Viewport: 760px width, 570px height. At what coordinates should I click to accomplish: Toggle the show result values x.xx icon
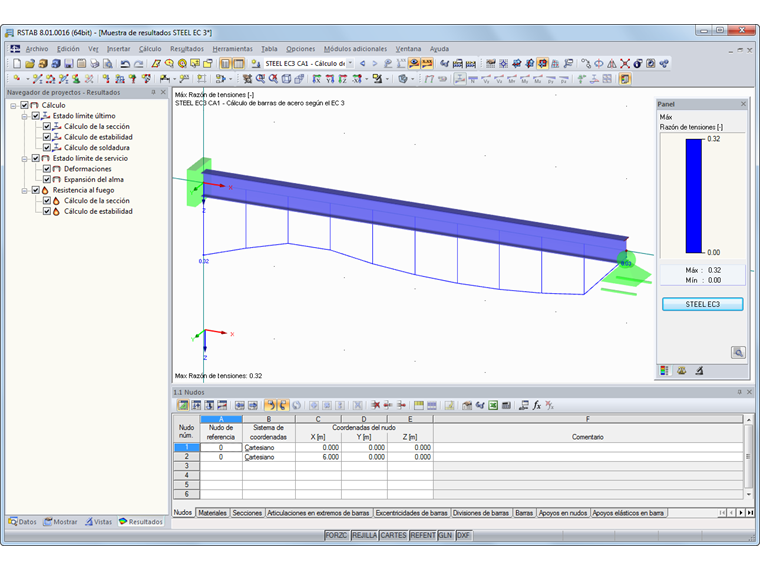tap(427, 63)
